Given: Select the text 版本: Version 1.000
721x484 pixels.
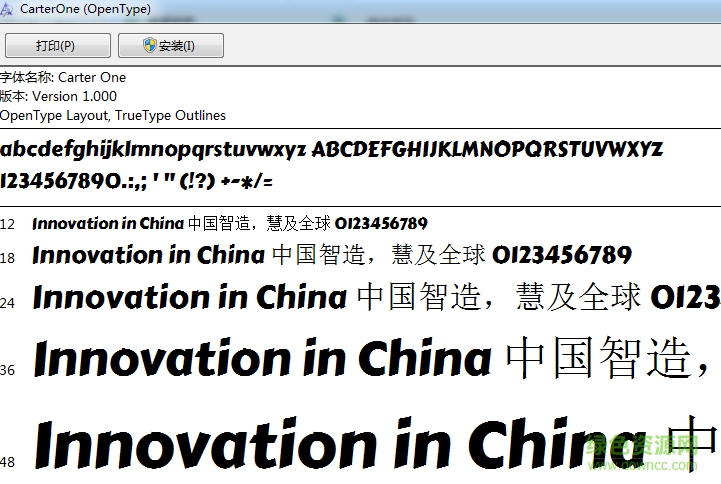Looking at the screenshot, I should (58, 96).
